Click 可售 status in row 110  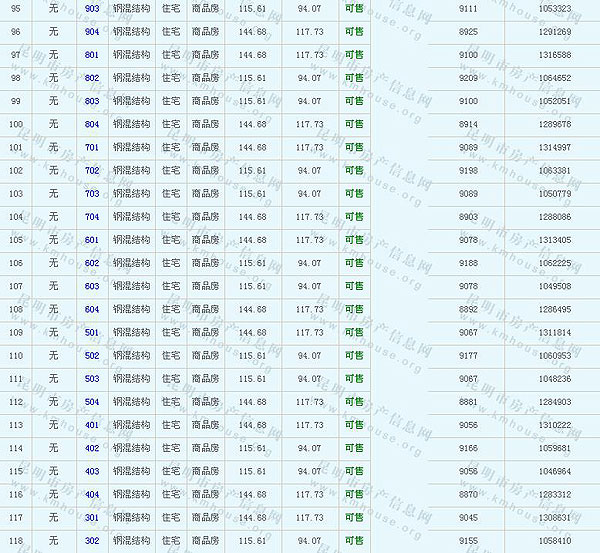[354, 355]
